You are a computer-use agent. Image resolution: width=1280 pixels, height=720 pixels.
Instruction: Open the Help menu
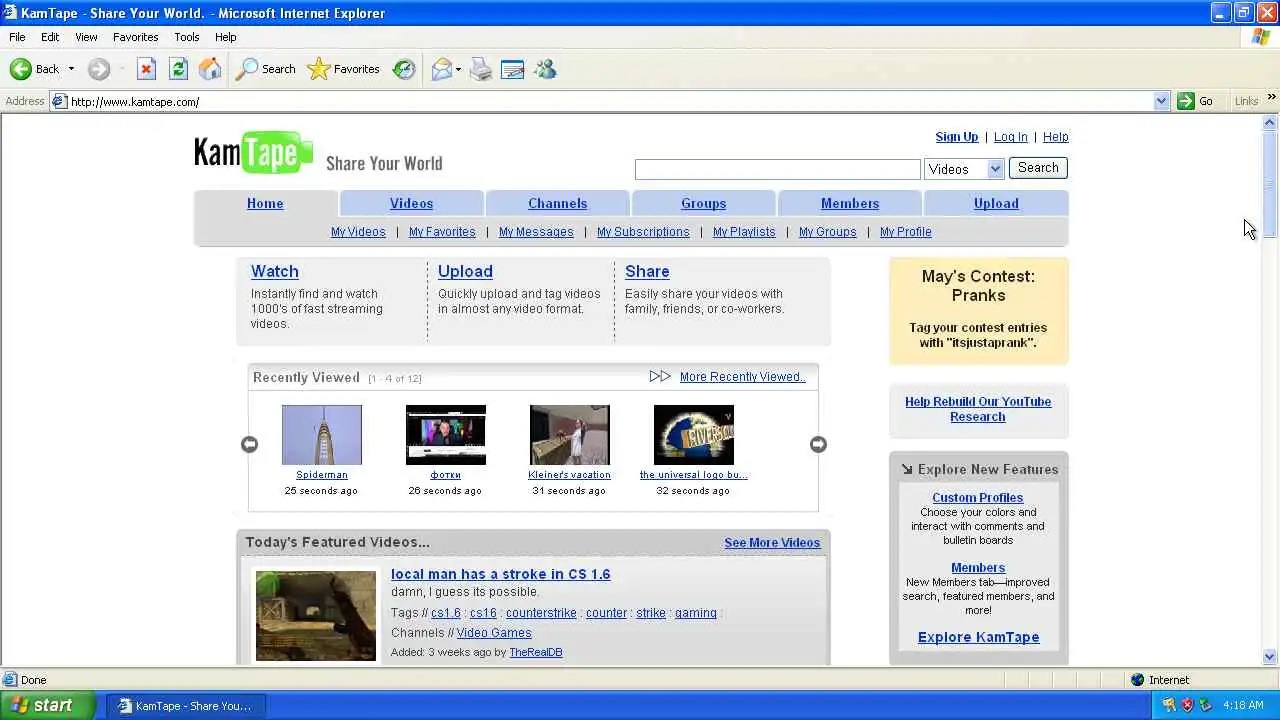coord(226,37)
